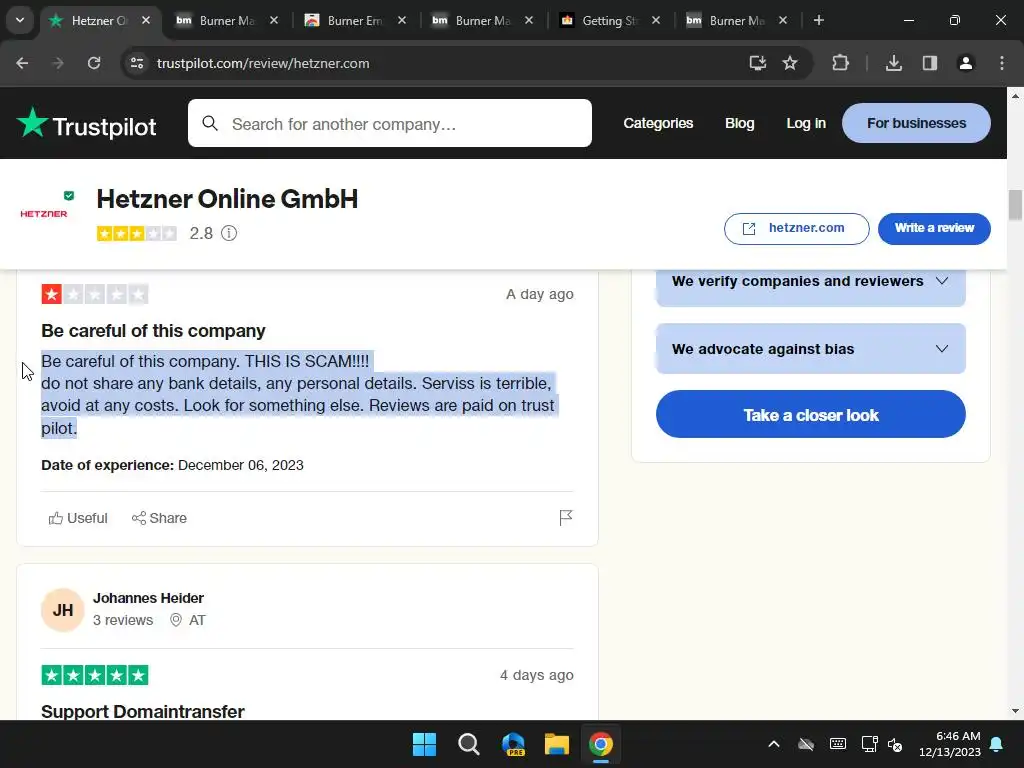The image size is (1024, 768).
Task: Click the 'Support Domaintransfer' review title
Action: pos(143,711)
